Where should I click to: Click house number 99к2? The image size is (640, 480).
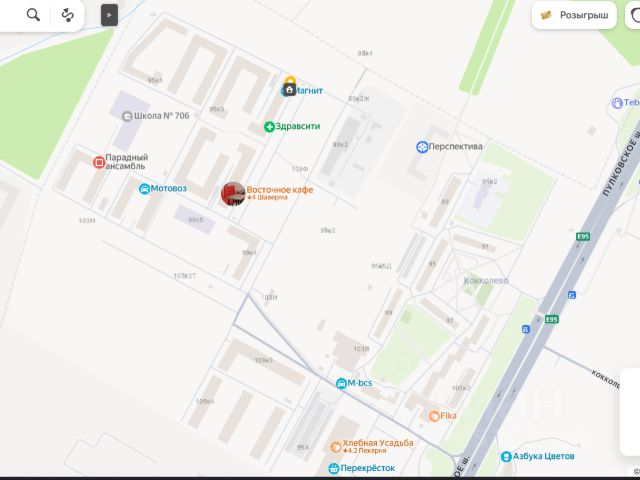click(328, 231)
